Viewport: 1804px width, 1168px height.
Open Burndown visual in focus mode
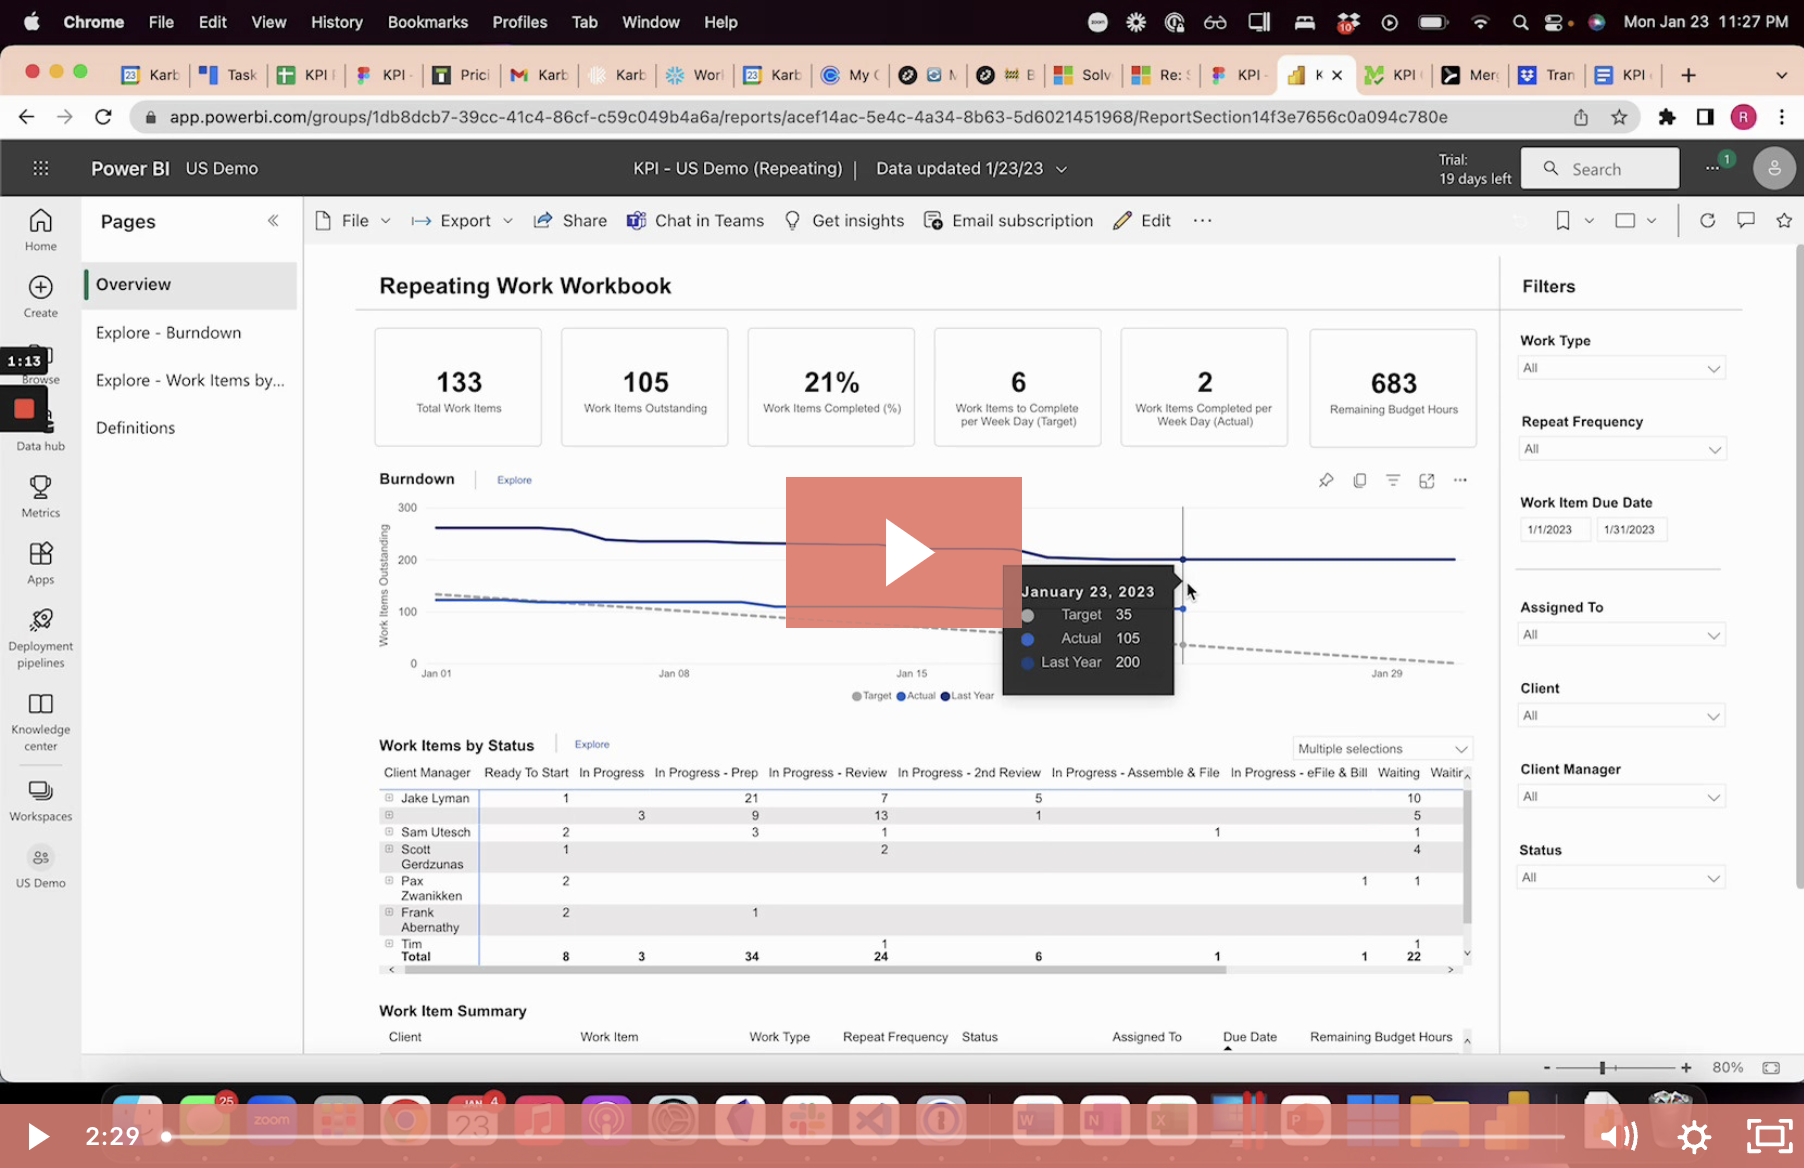(1427, 480)
